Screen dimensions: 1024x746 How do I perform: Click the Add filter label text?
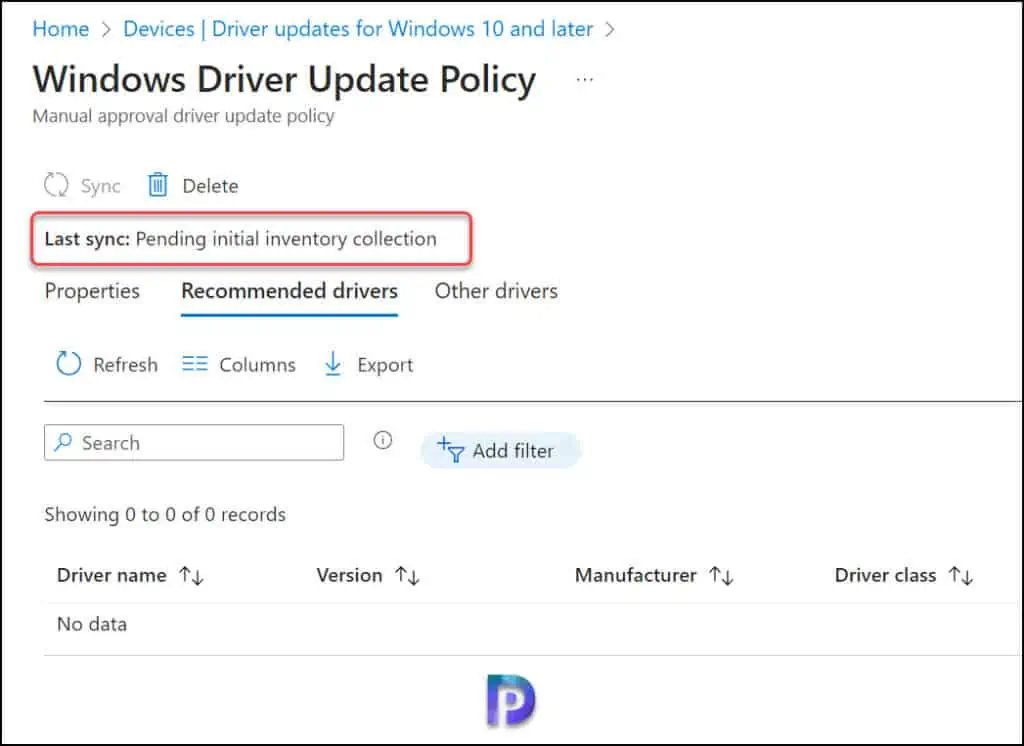tap(513, 451)
